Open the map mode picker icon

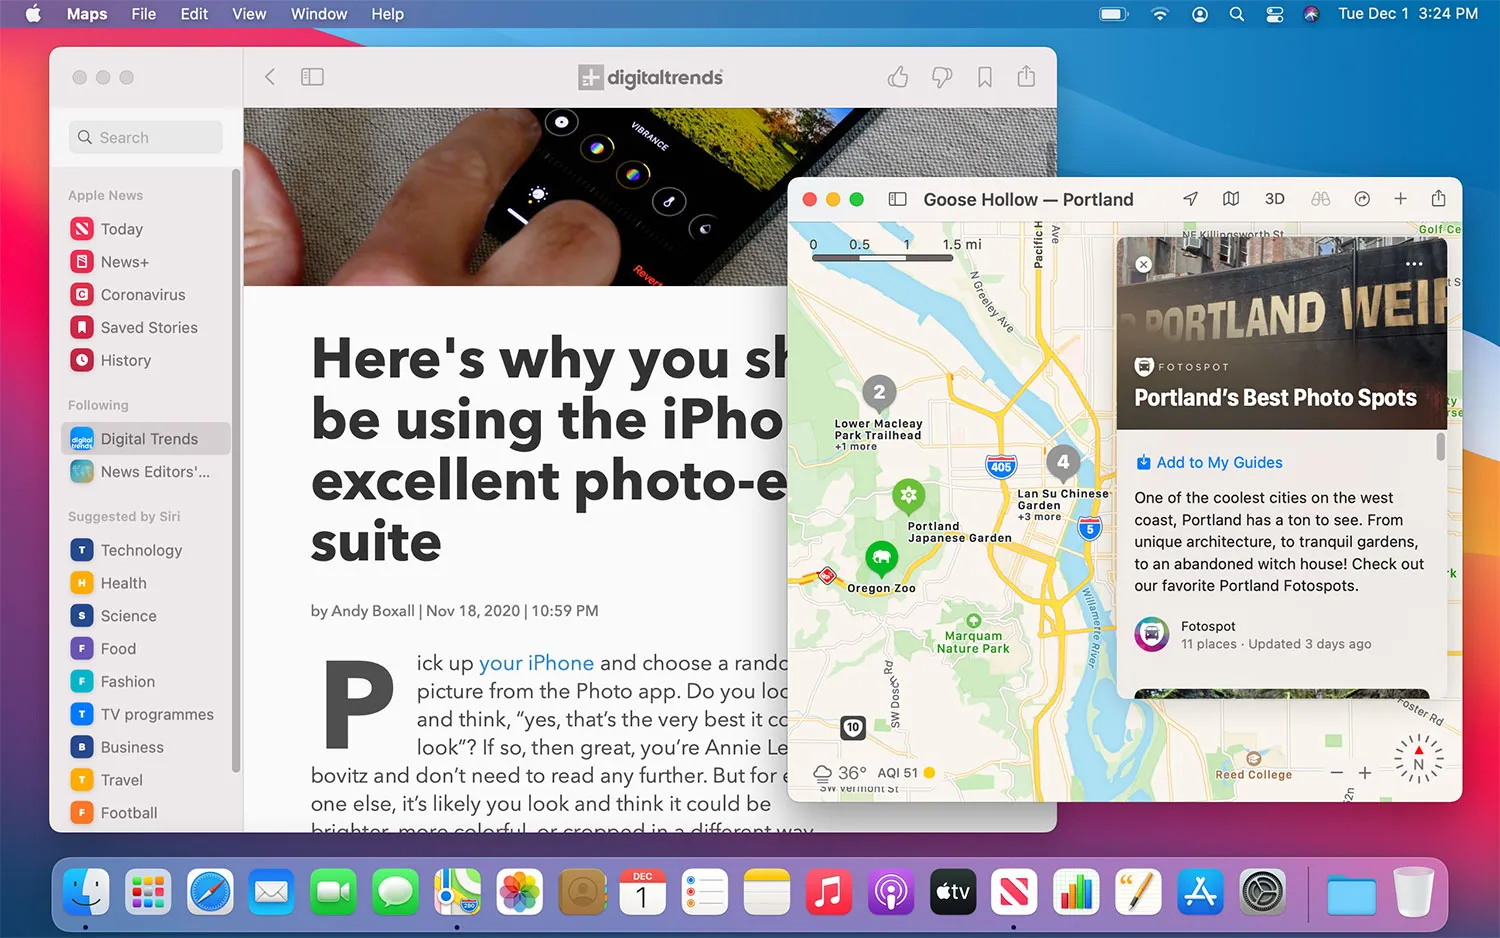(1231, 198)
